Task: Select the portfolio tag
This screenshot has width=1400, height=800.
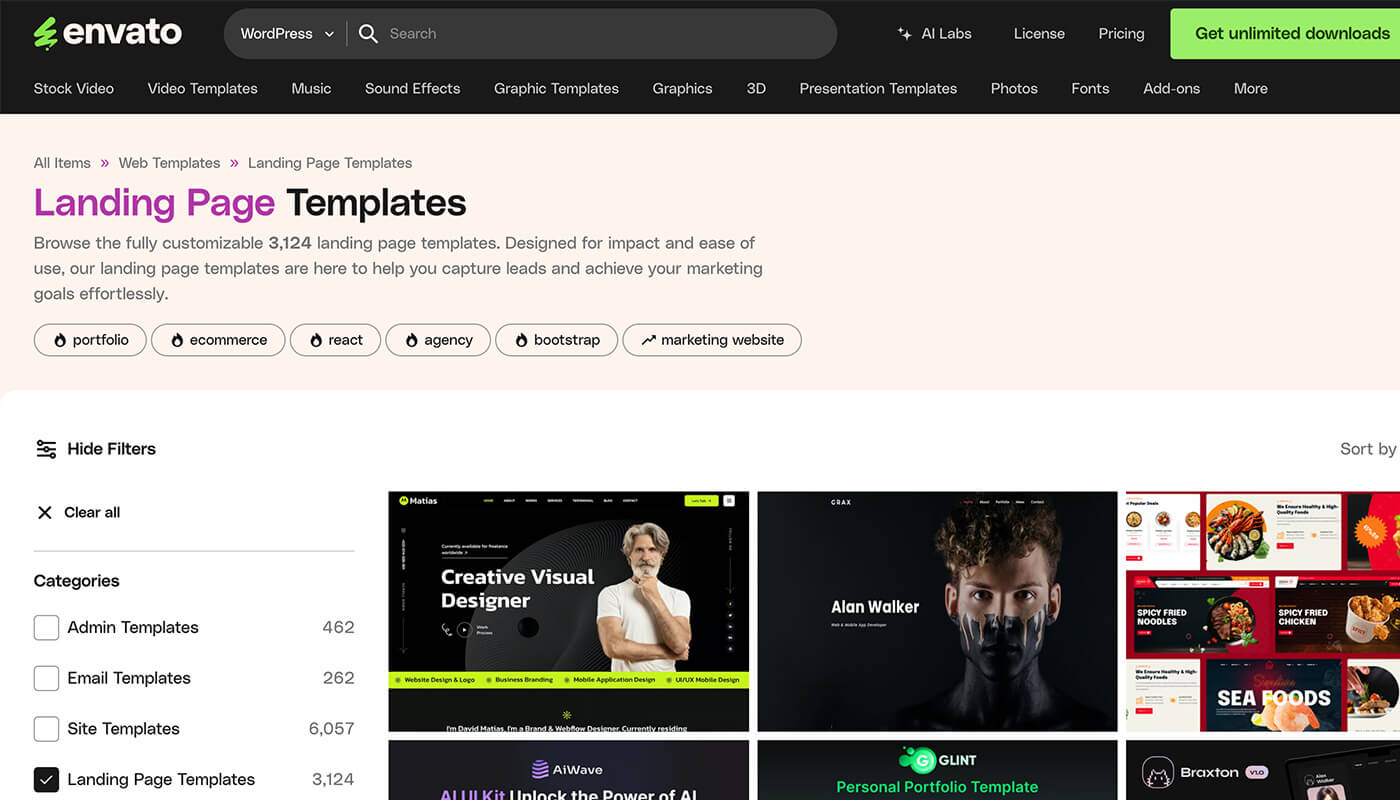Action: (90, 340)
